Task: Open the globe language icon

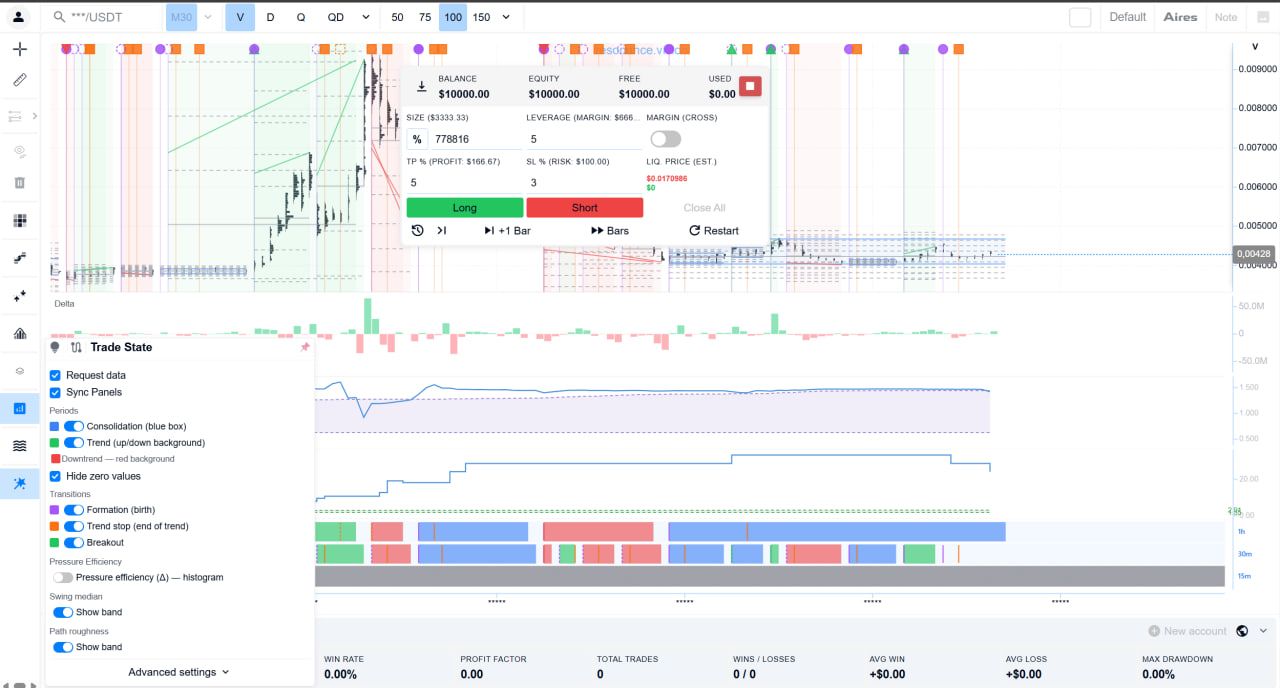Action: [1242, 631]
